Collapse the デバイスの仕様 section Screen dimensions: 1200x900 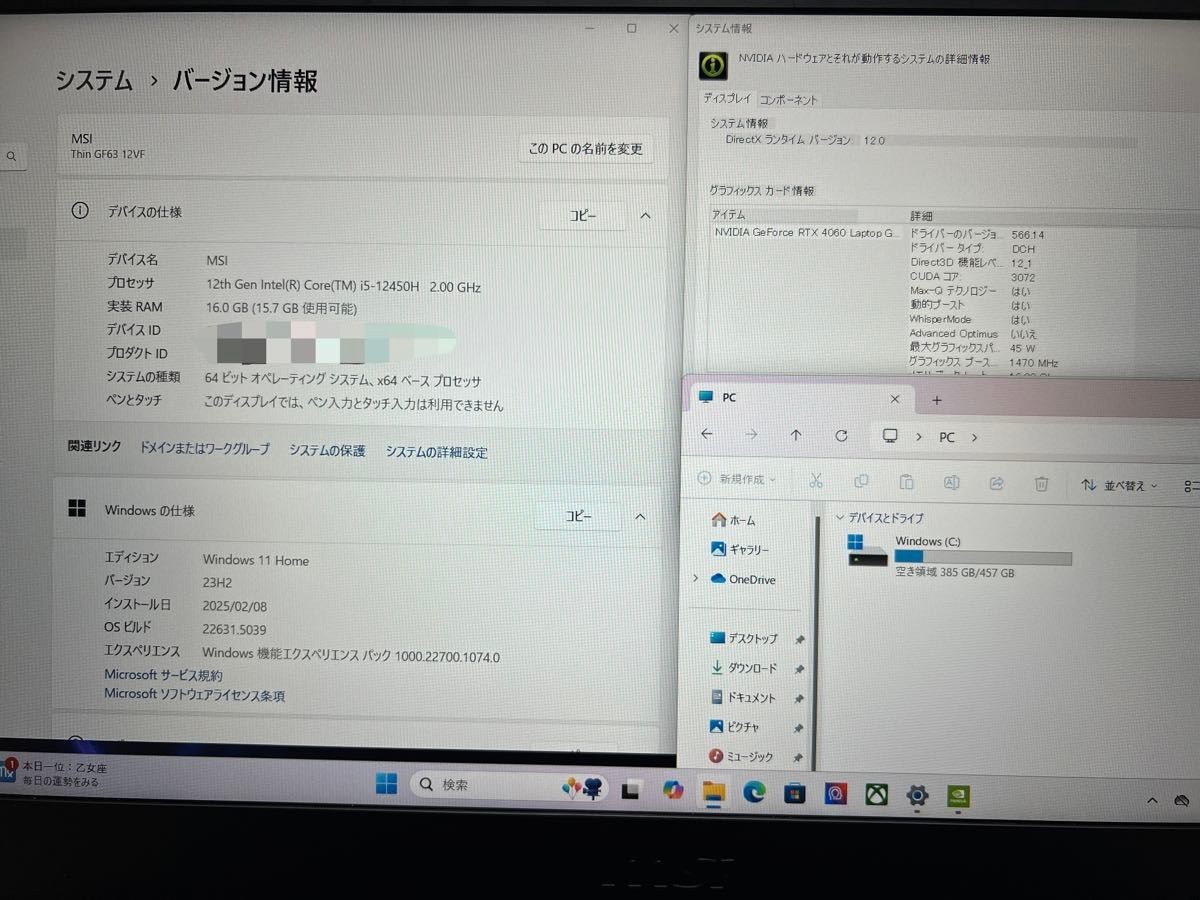click(645, 216)
